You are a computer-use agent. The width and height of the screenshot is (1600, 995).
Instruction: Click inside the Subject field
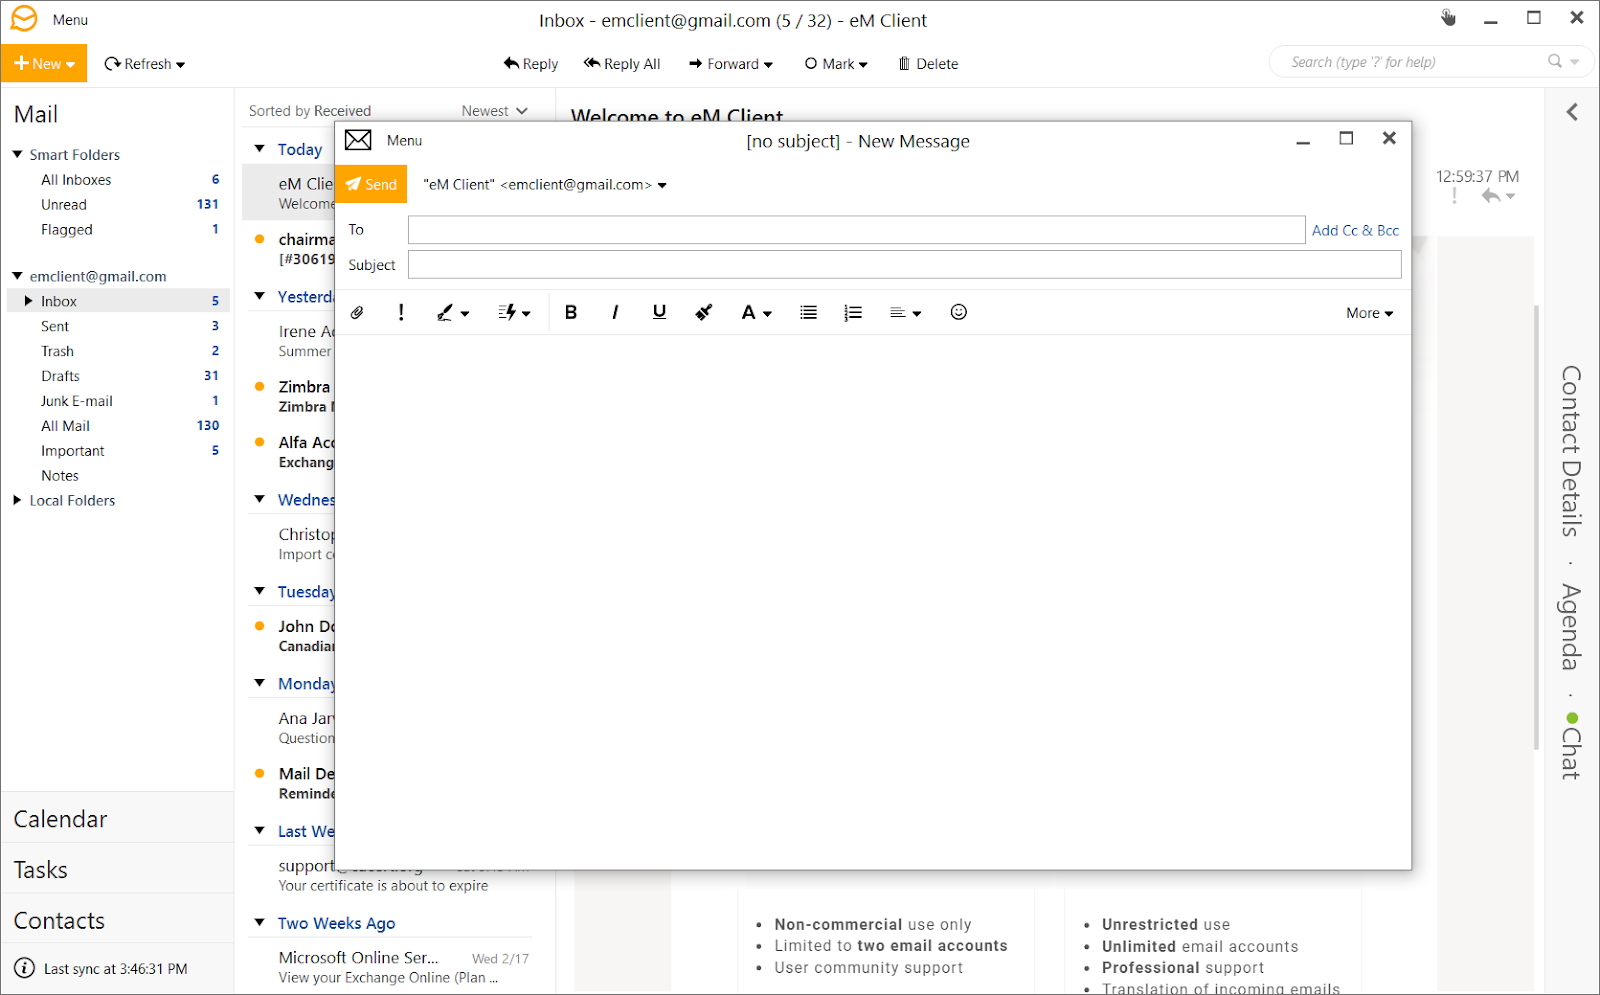(900, 264)
